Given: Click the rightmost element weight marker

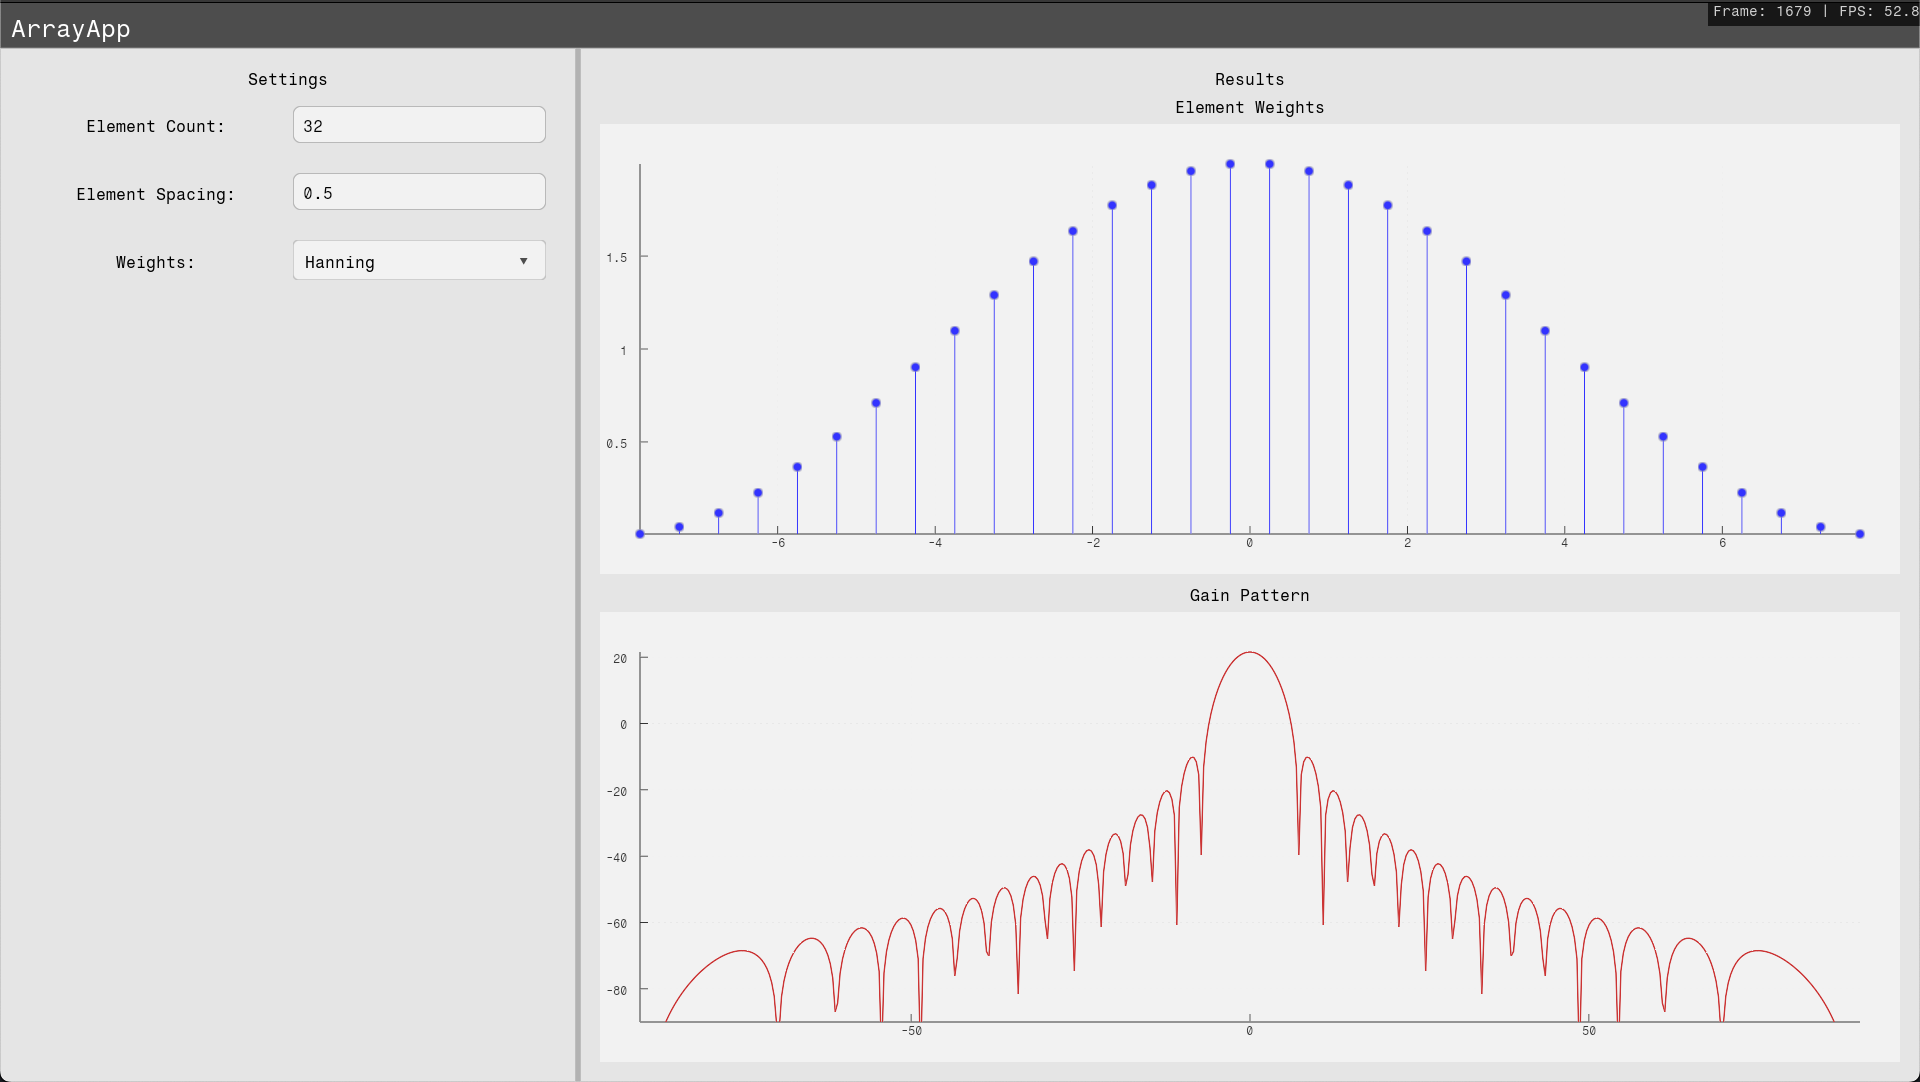Looking at the screenshot, I should coord(1860,534).
